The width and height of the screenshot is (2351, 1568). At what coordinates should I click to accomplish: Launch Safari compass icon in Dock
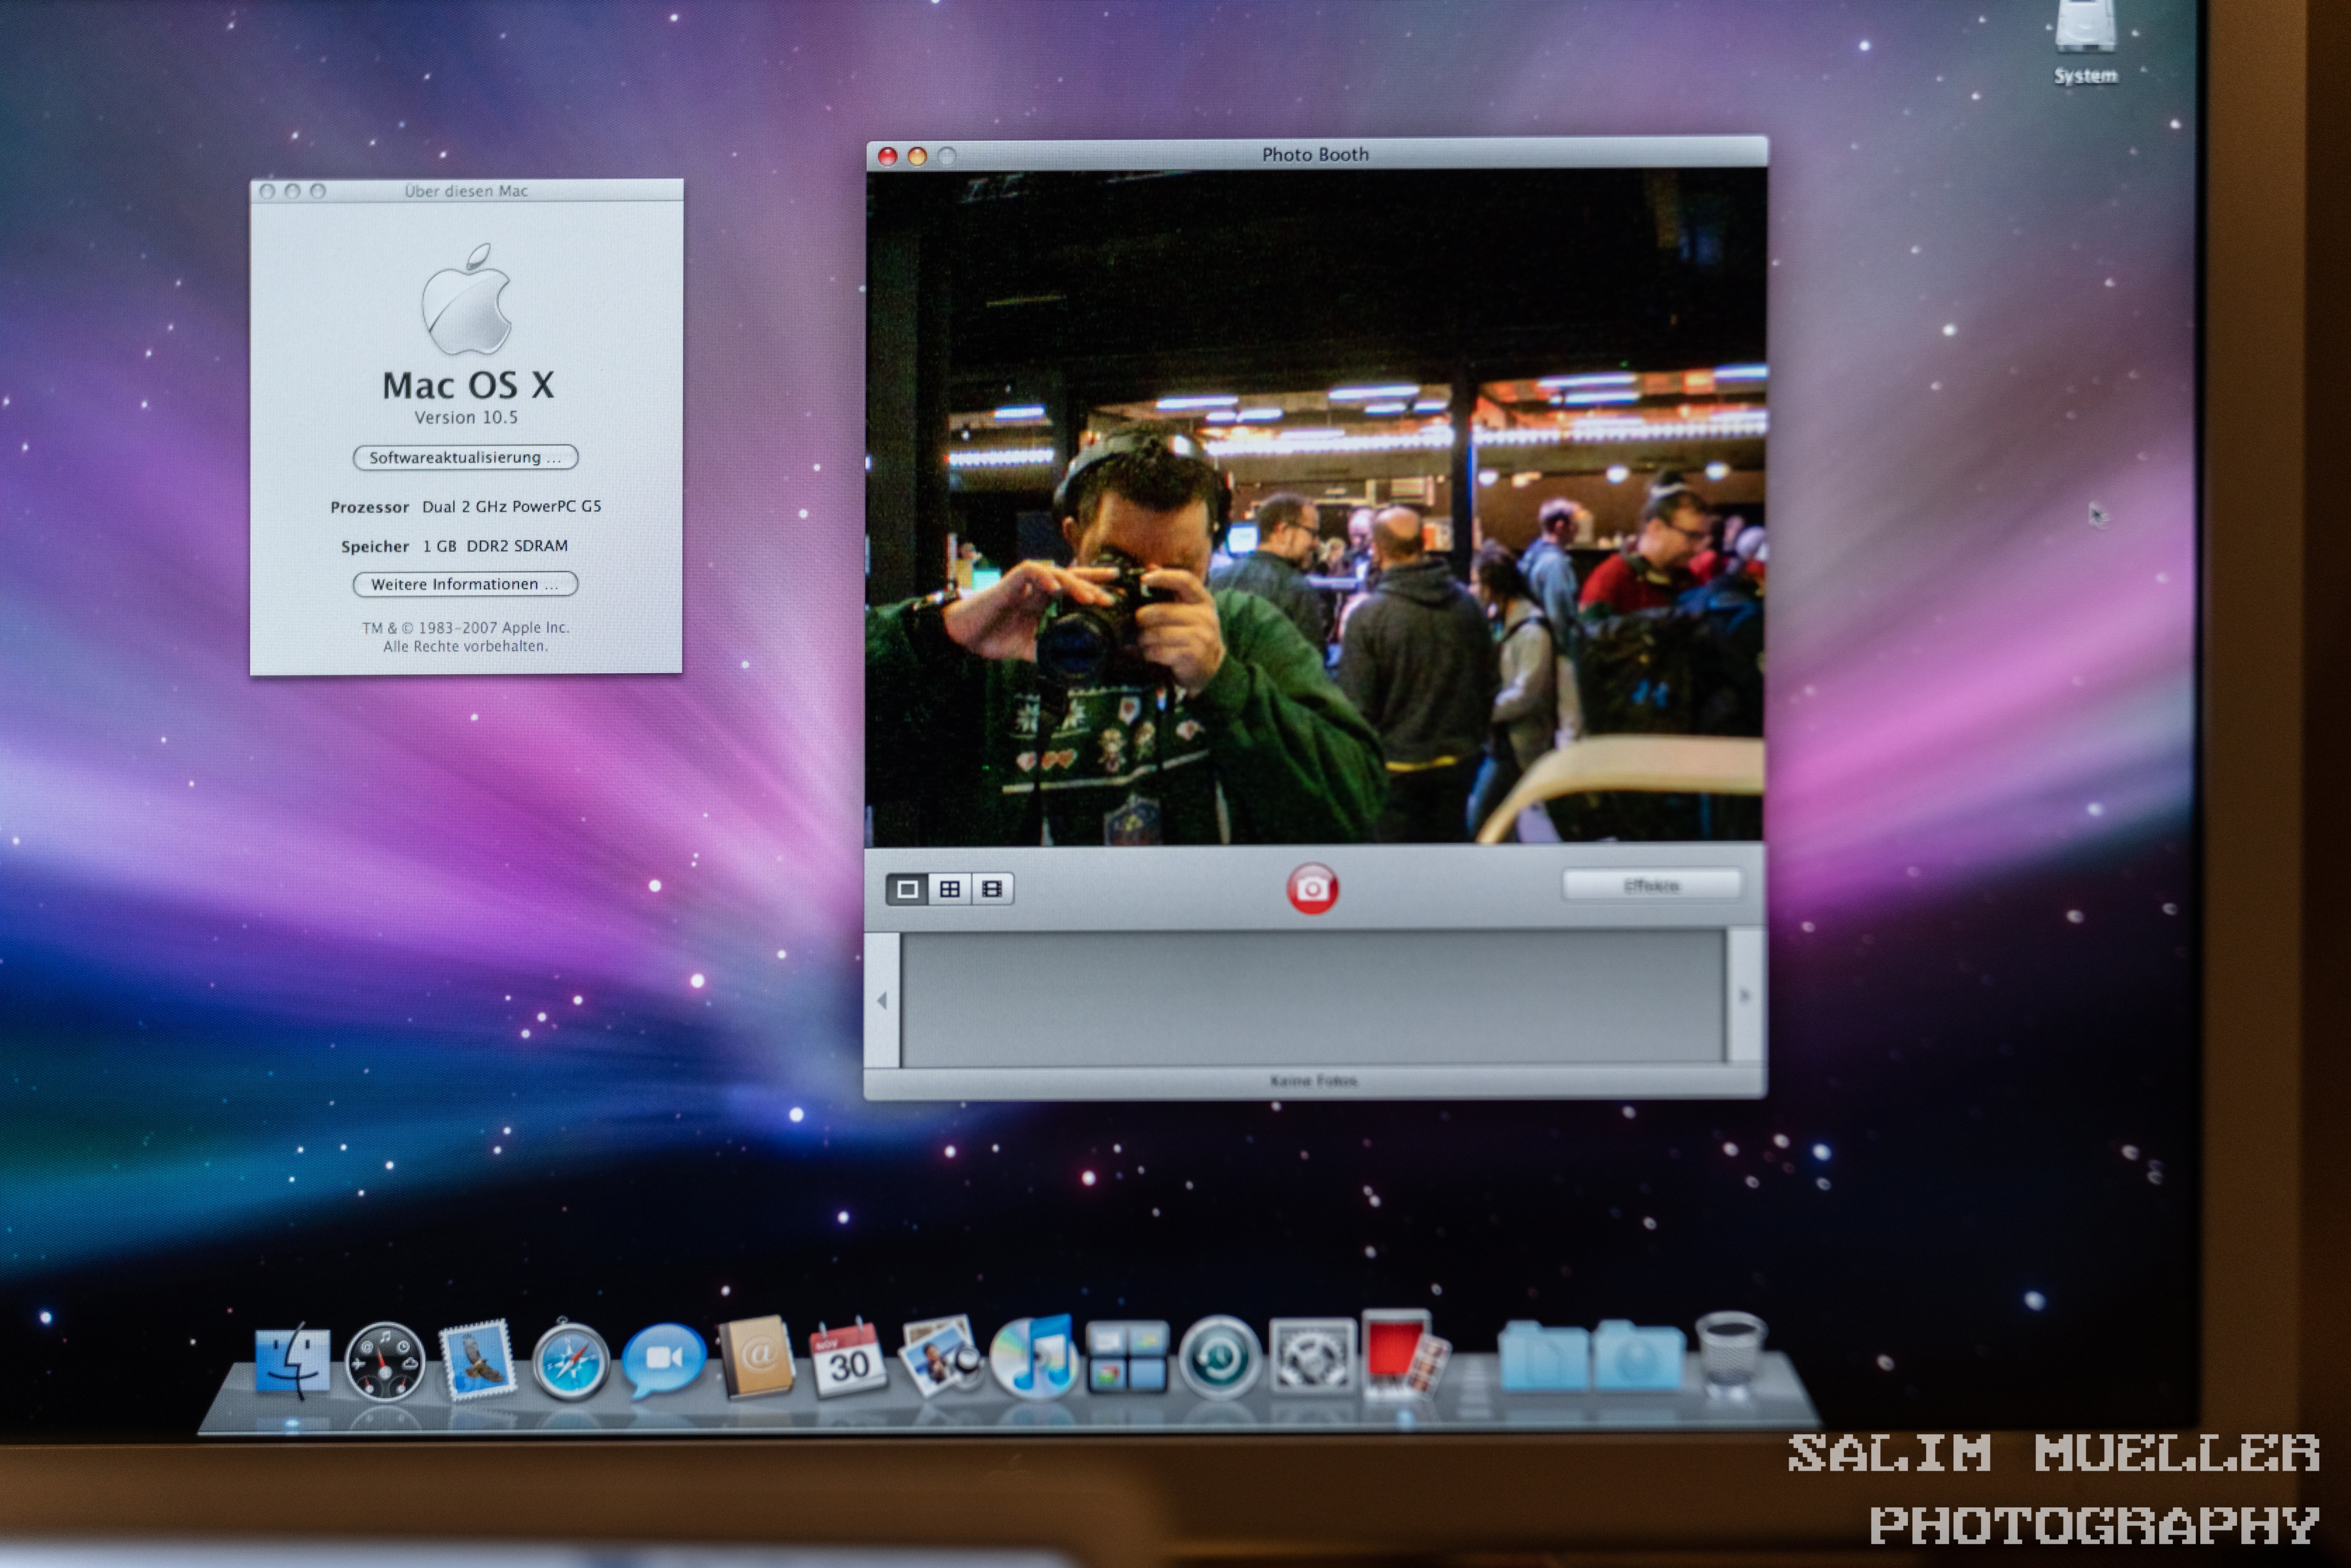click(x=570, y=1361)
